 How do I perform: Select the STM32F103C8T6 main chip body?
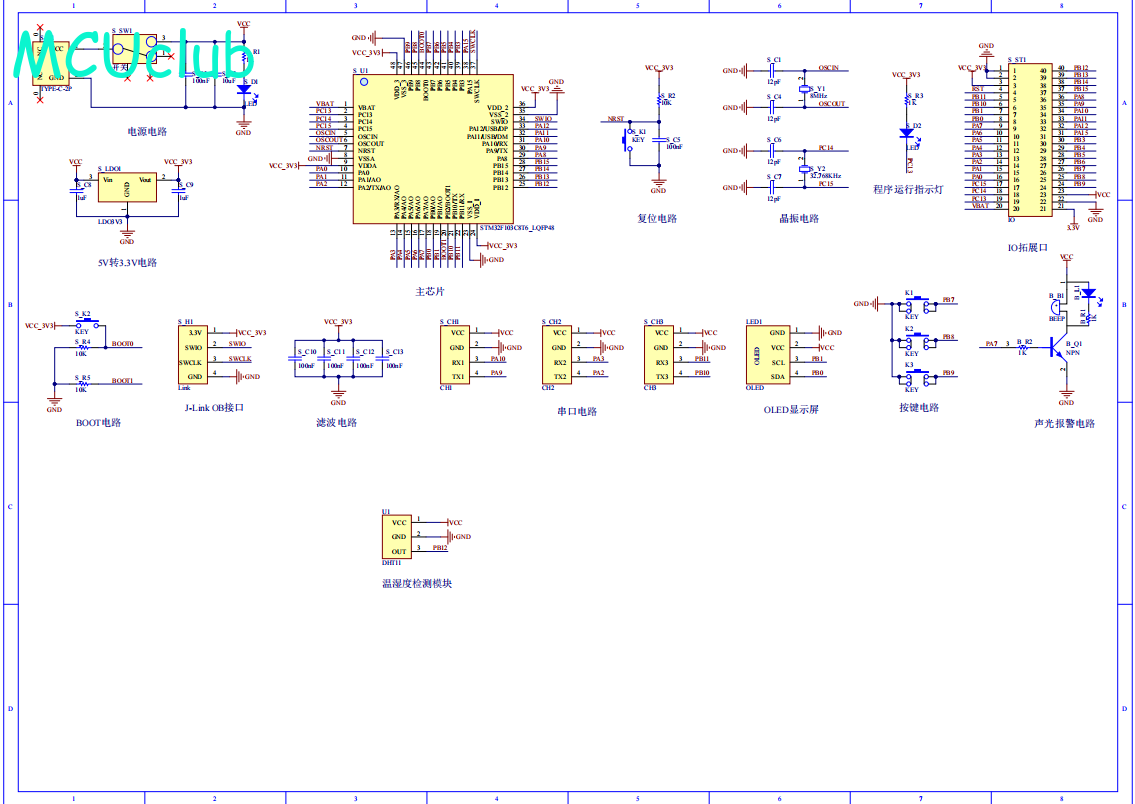(433, 148)
